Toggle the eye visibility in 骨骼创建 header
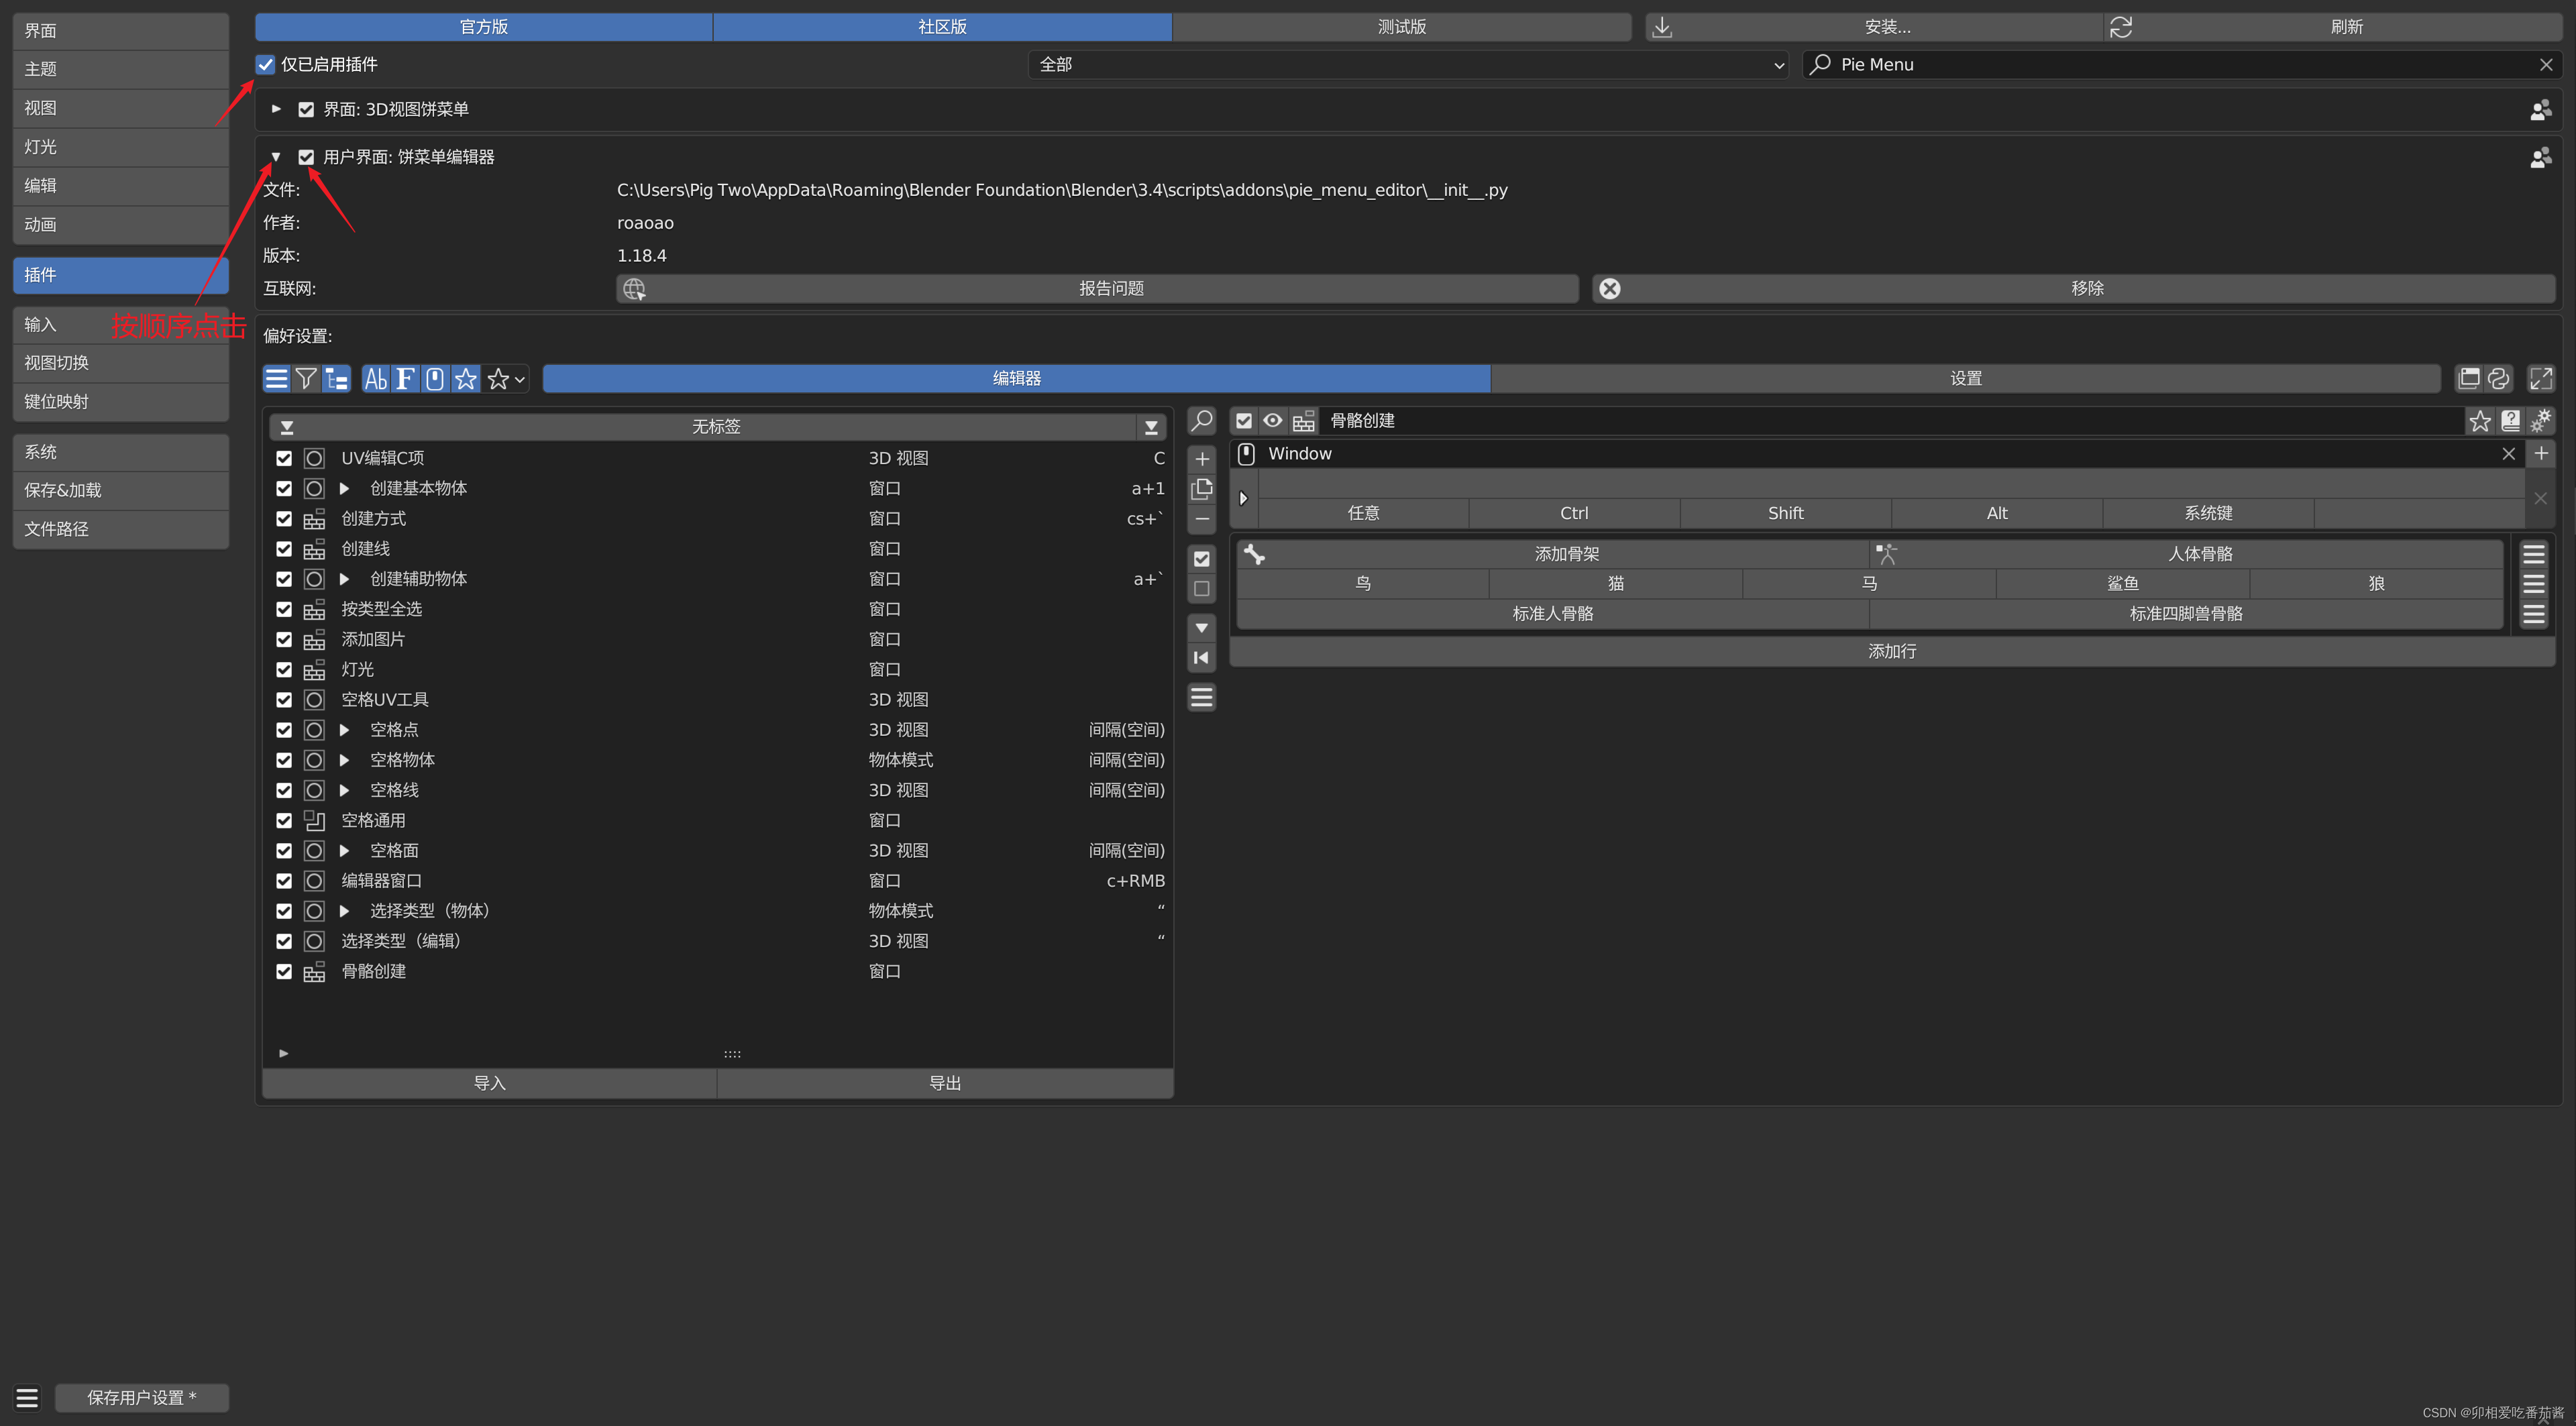This screenshot has height=1426, width=2576. (1273, 421)
